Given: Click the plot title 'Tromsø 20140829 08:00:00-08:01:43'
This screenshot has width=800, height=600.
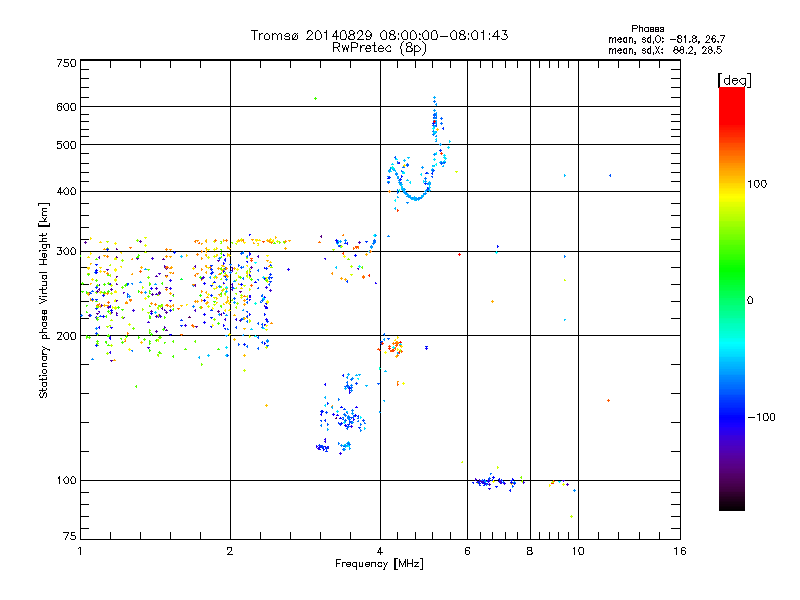Looking at the screenshot, I should (x=379, y=35).
